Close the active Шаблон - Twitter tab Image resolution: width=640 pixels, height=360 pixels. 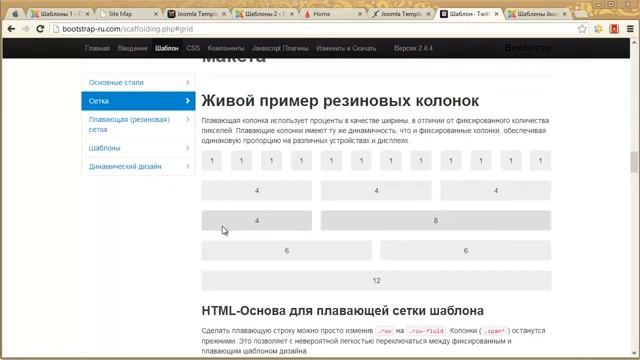[496, 14]
